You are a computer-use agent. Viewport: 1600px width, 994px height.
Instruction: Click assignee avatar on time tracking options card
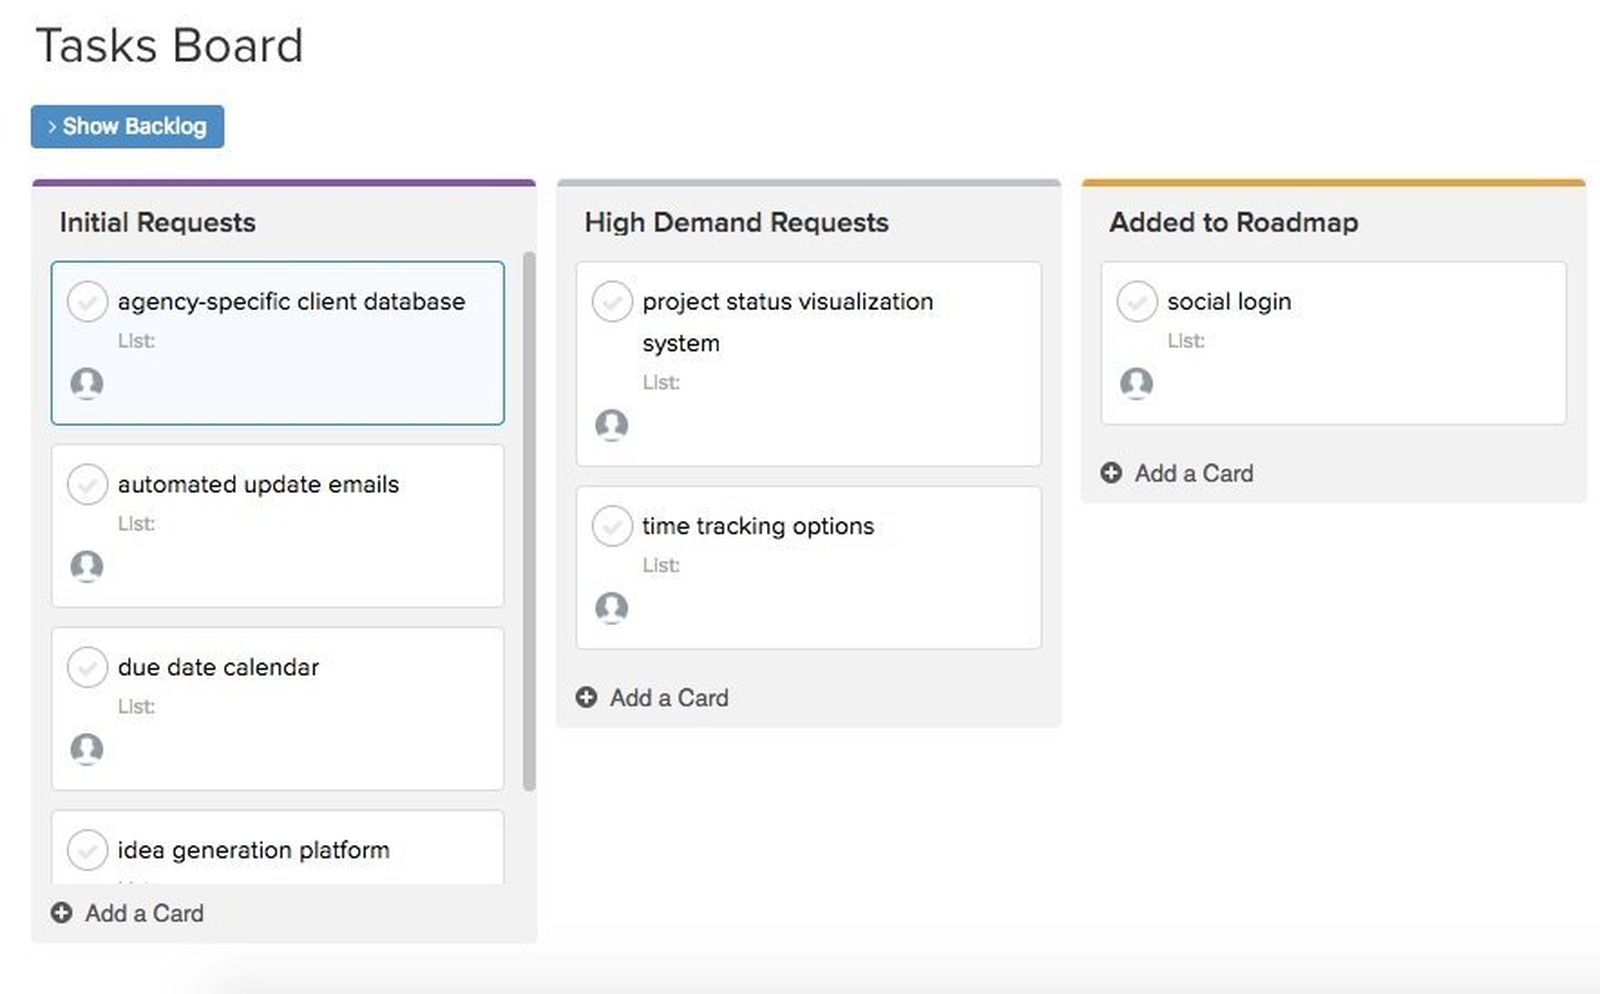pos(612,608)
